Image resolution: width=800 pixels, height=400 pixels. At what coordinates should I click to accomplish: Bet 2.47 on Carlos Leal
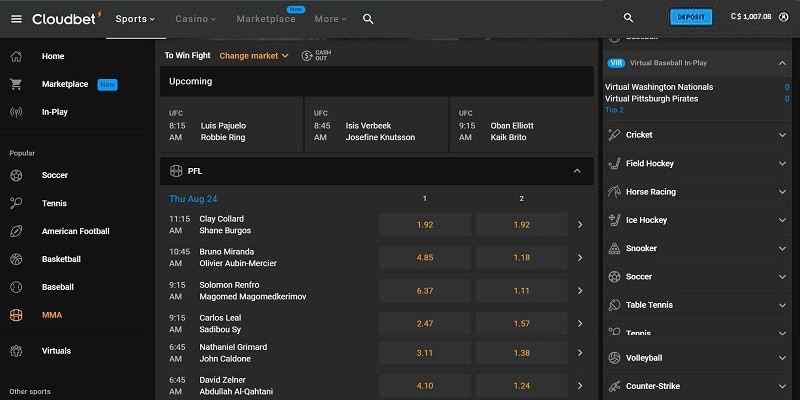coord(424,323)
